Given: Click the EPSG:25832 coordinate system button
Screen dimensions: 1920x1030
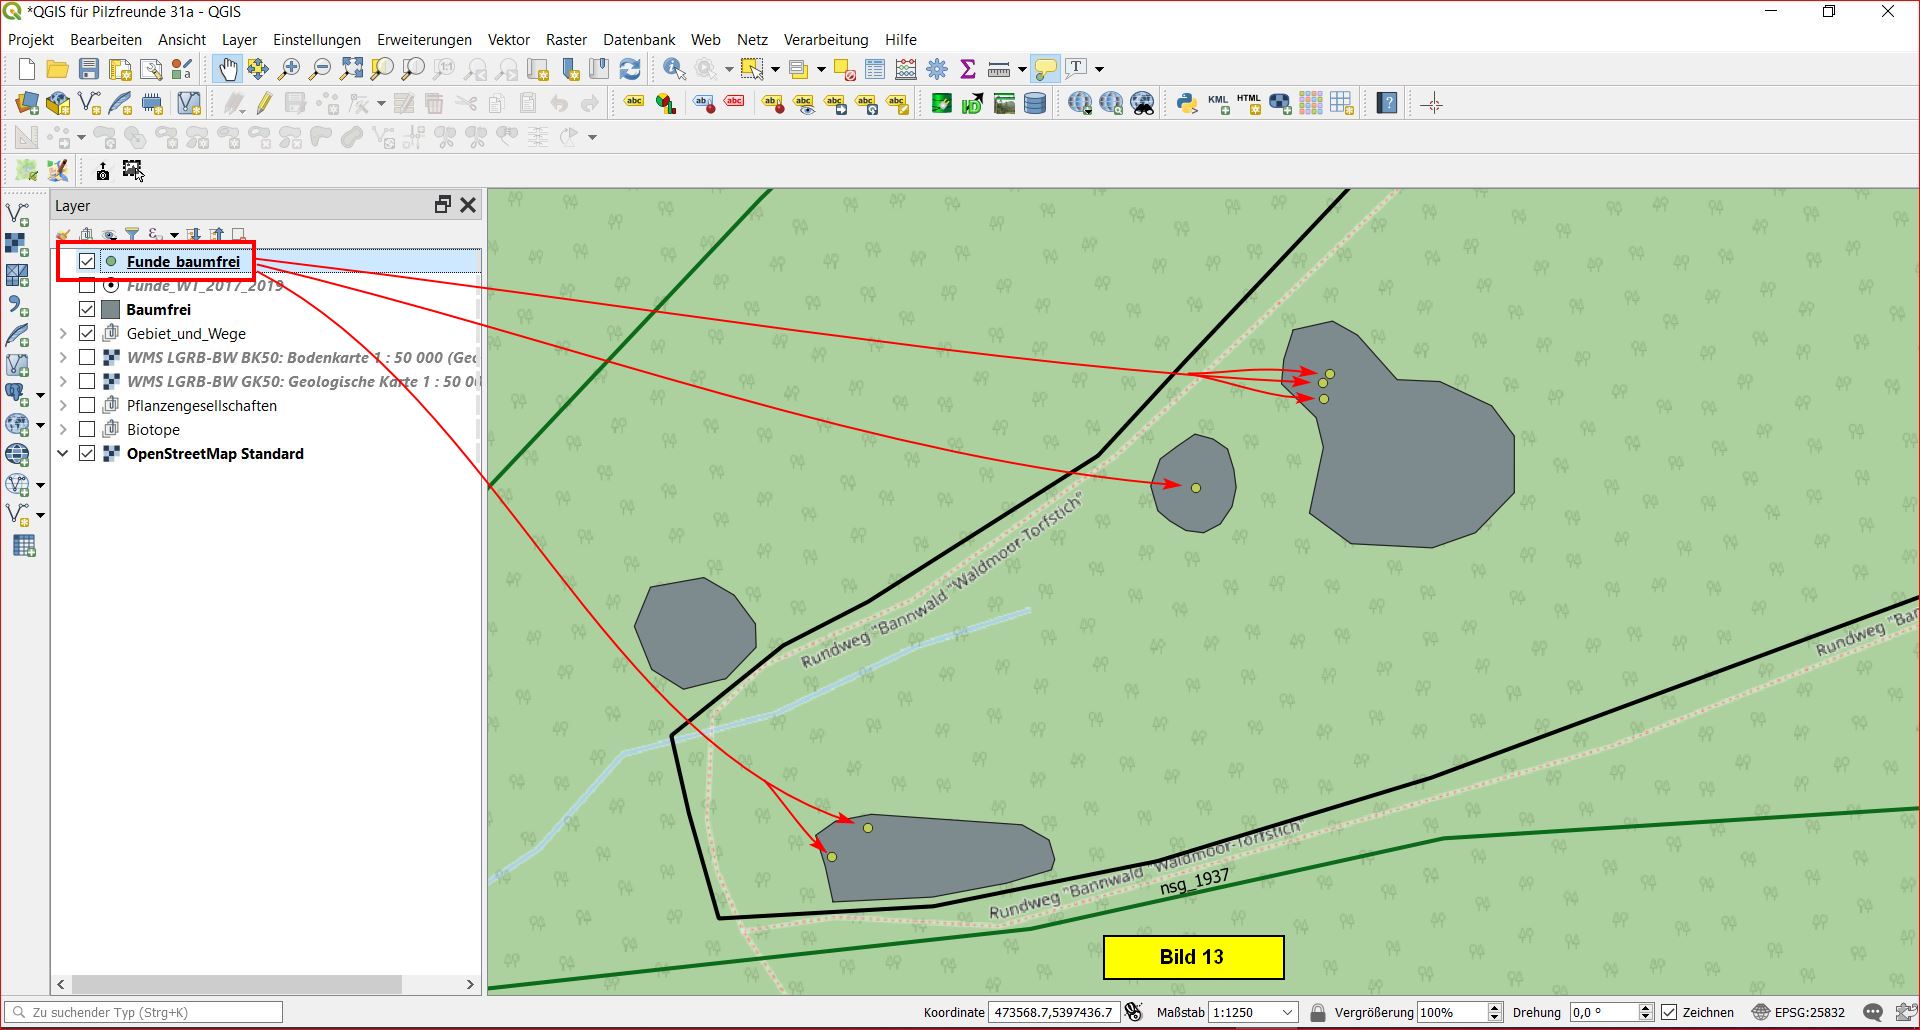Looking at the screenshot, I should pyautogui.click(x=1798, y=1013).
